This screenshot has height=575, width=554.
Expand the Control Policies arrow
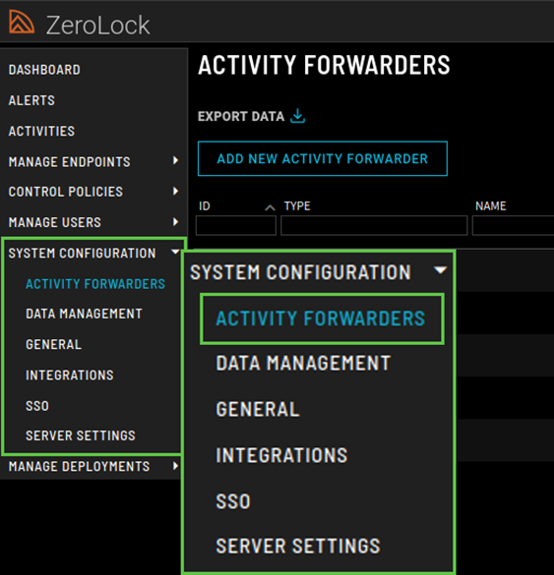click(x=176, y=191)
